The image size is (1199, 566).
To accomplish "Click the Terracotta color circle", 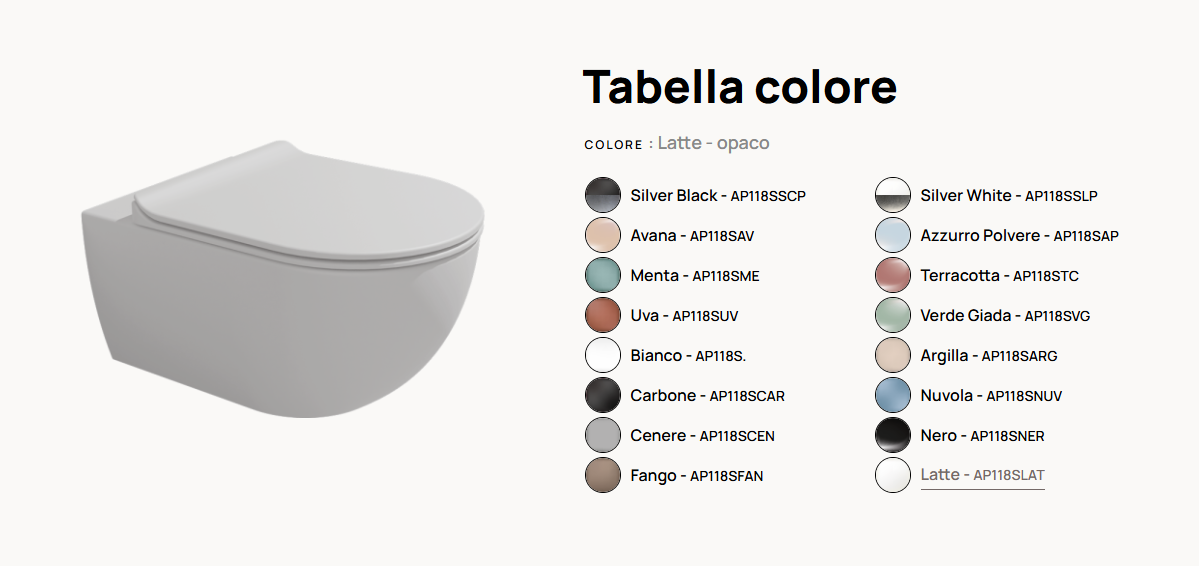I will [893, 275].
